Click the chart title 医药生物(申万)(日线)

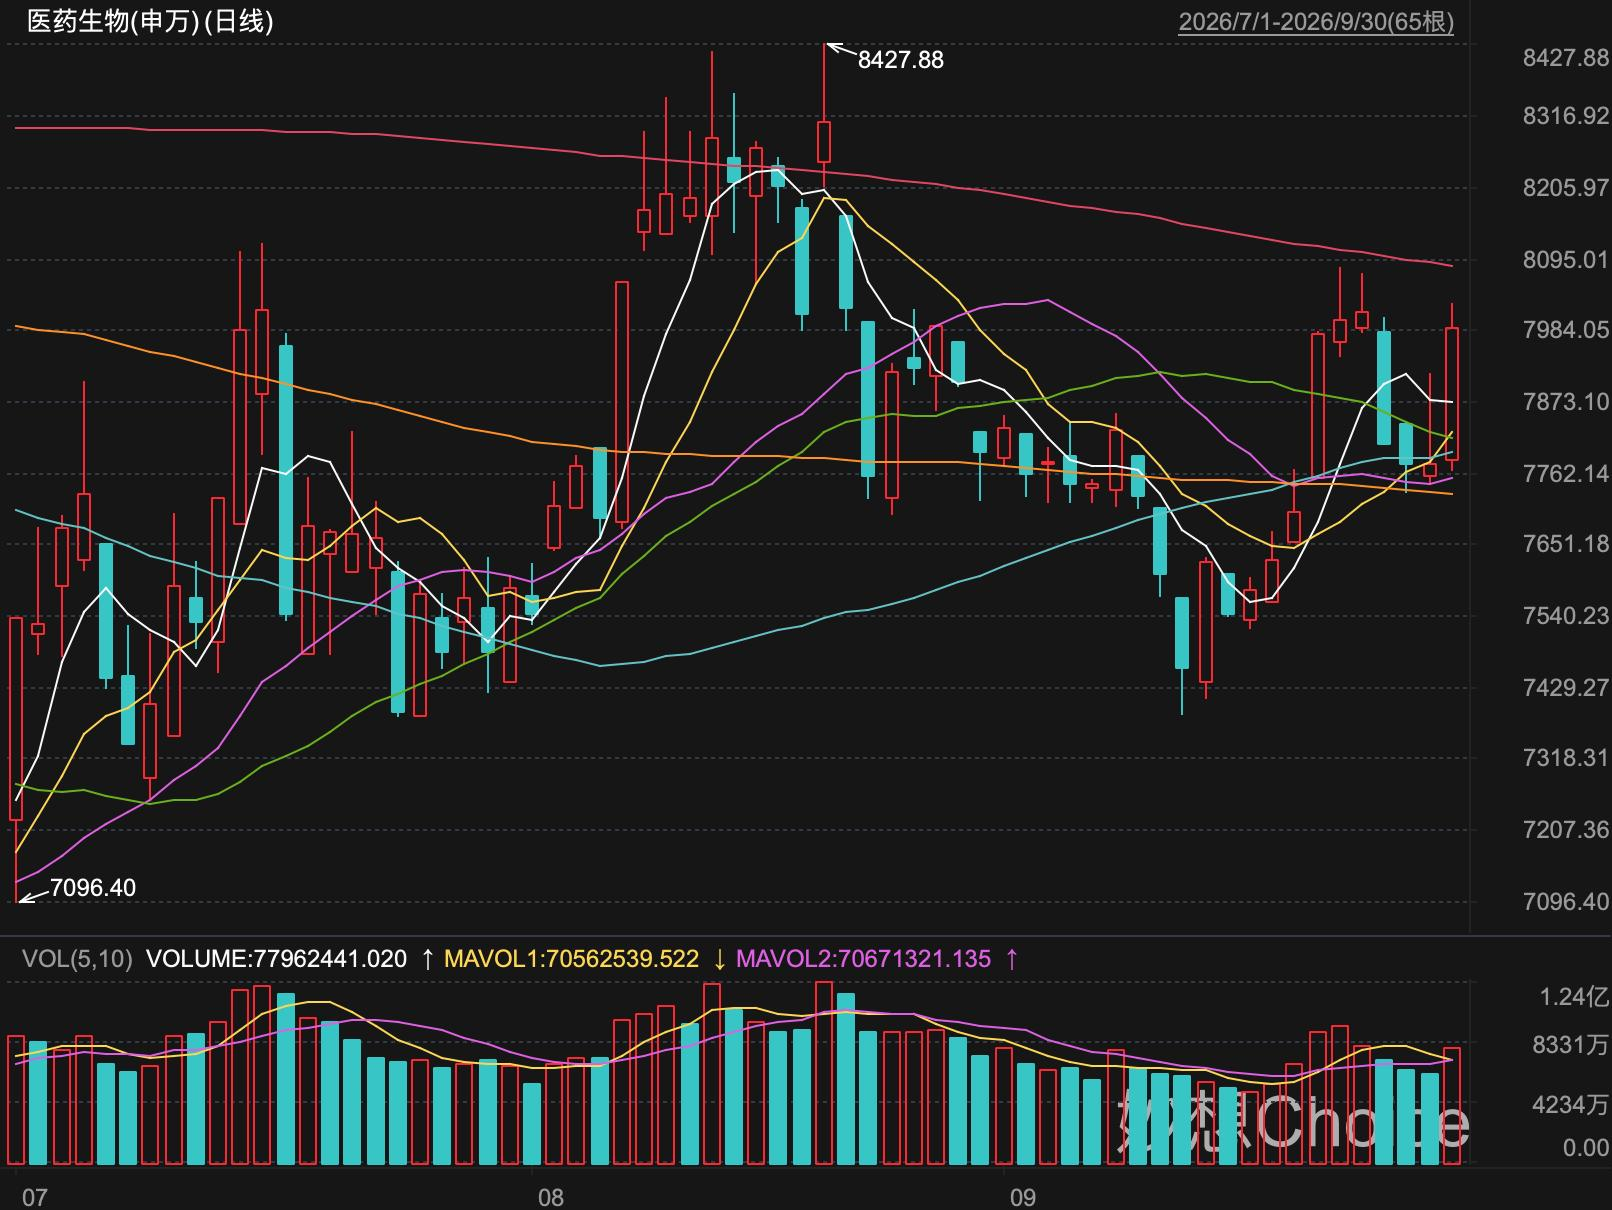coord(150,21)
